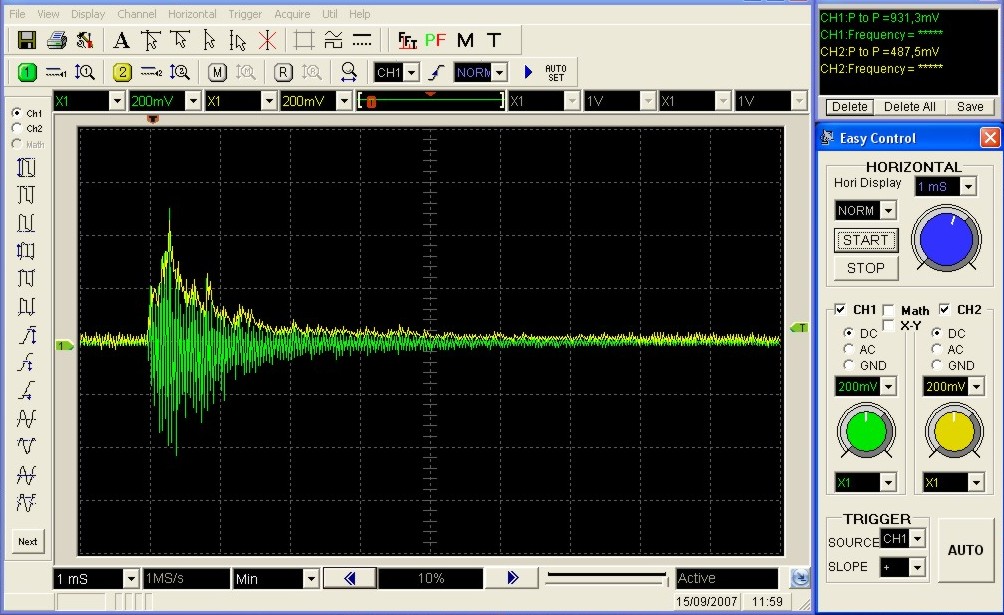Click the blue run play arrow
Screen dimensions: 1004x615
tap(528, 72)
